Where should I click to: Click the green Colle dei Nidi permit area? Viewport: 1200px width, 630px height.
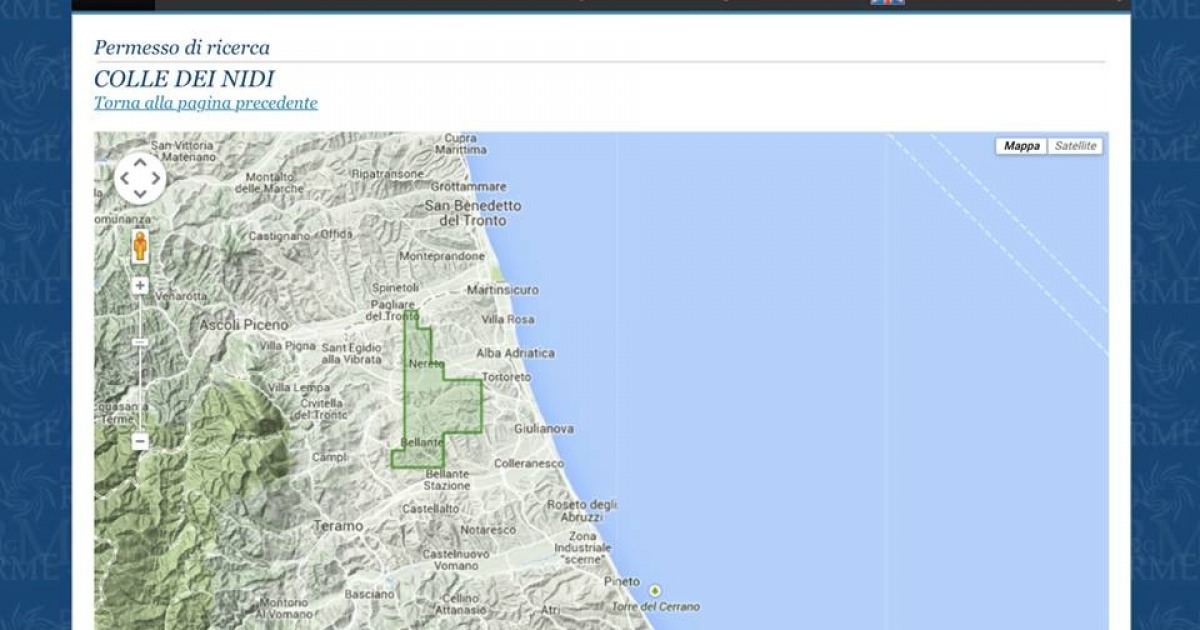[440, 405]
